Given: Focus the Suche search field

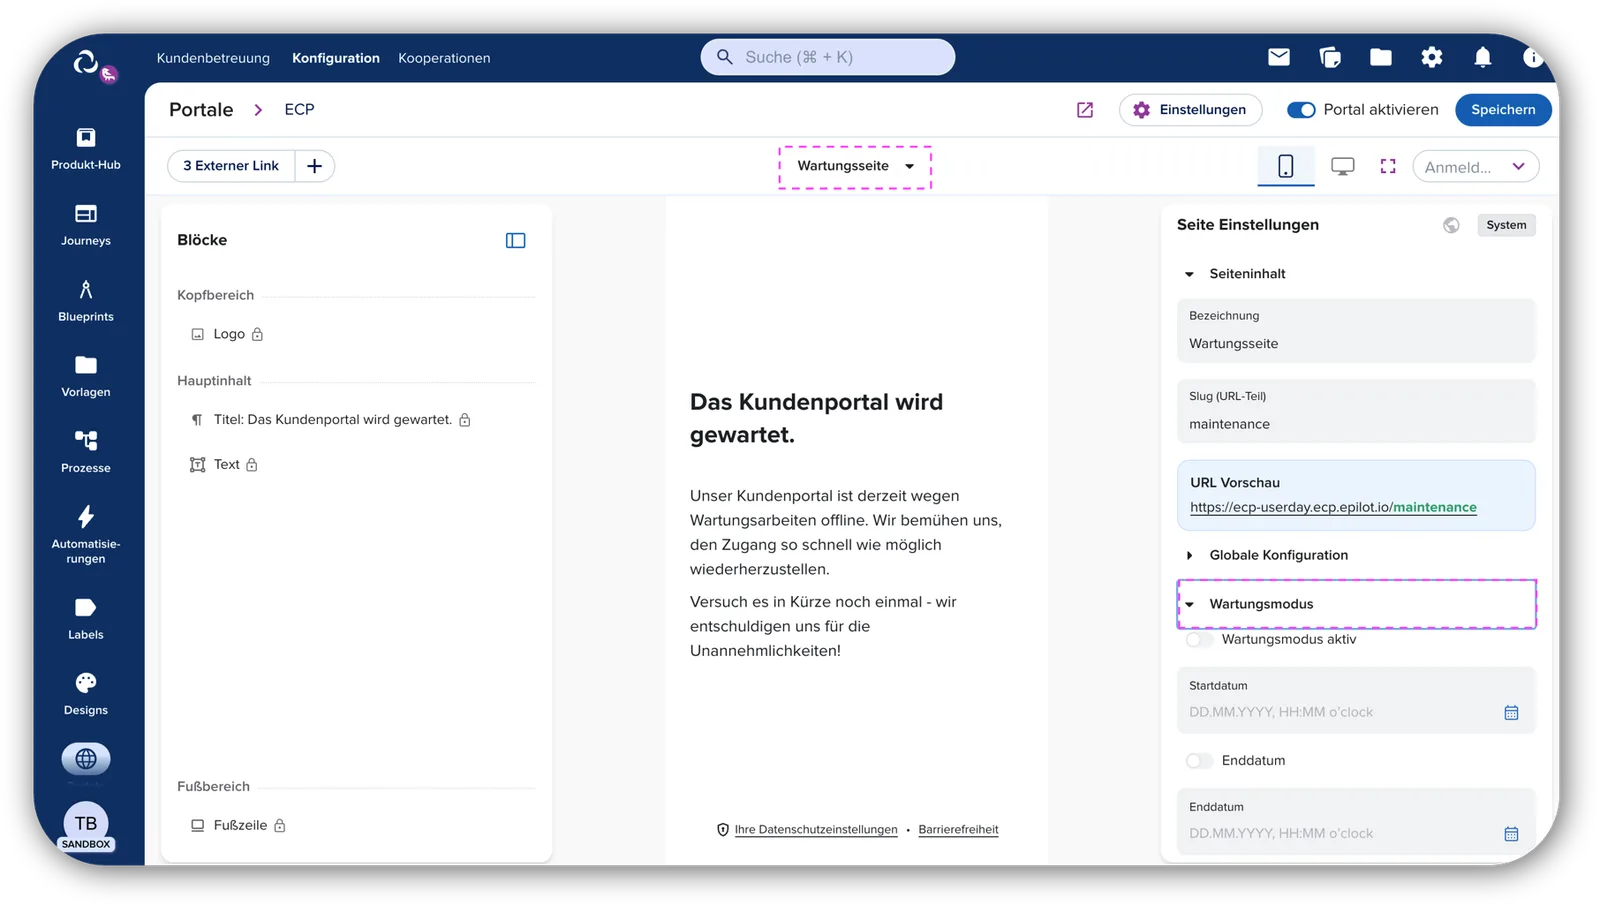Looking at the screenshot, I should coord(828,57).
